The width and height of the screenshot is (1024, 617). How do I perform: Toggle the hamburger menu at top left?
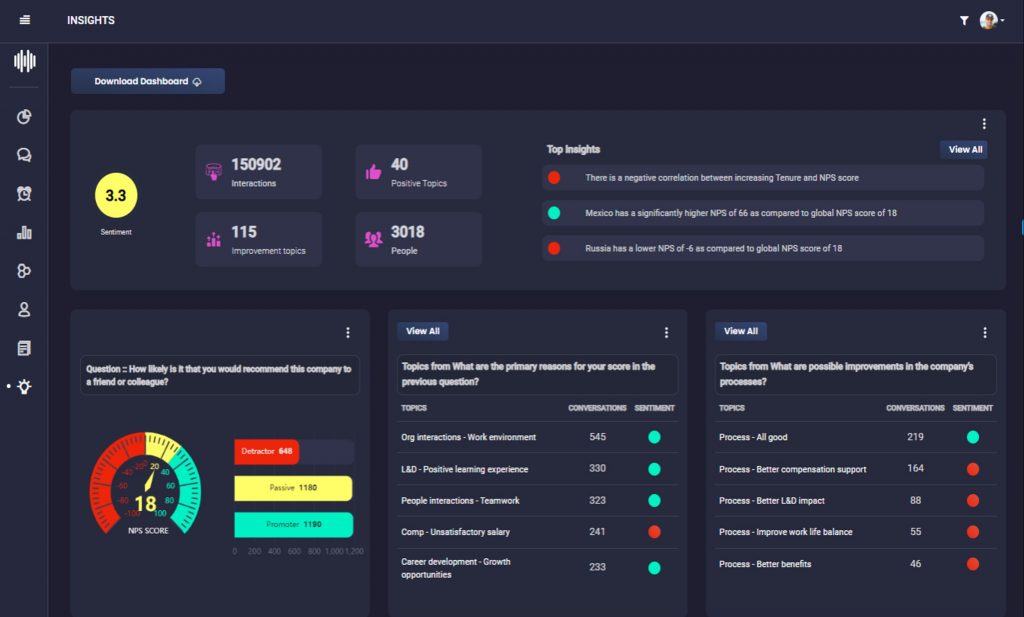click(x=25, y=20)
